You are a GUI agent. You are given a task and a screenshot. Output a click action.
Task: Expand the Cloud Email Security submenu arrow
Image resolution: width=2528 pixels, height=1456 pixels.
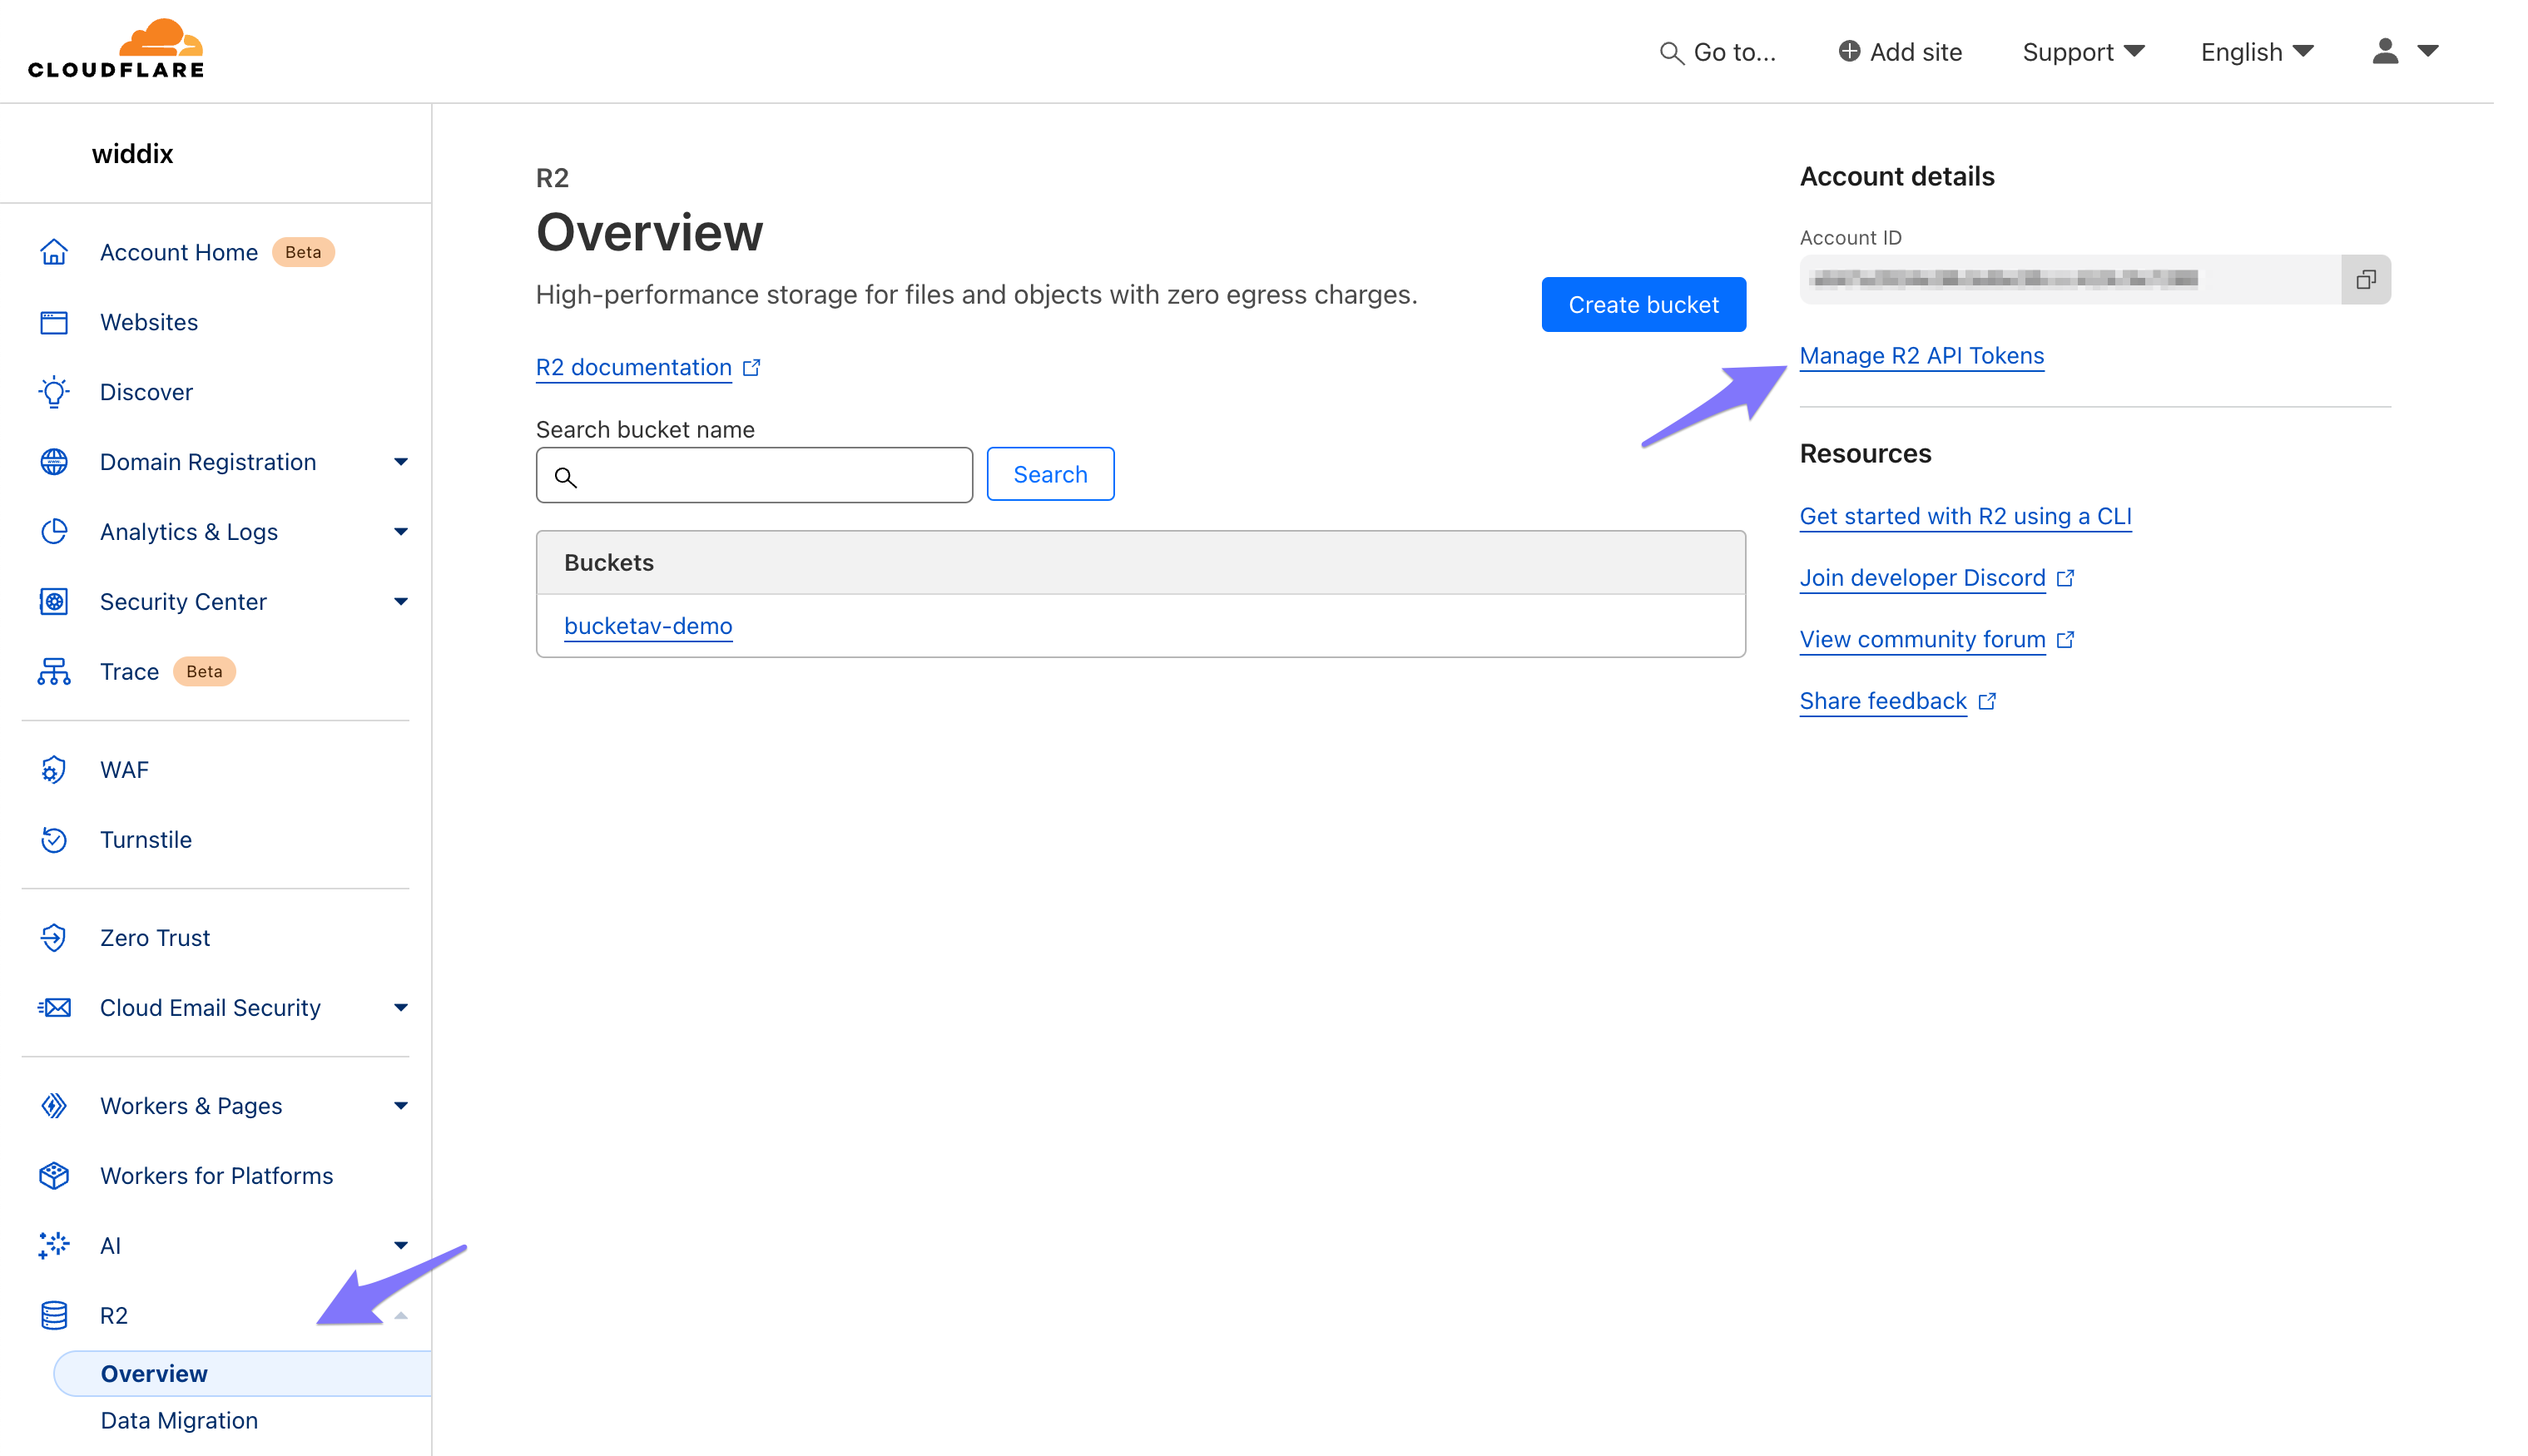(401, 1008)
